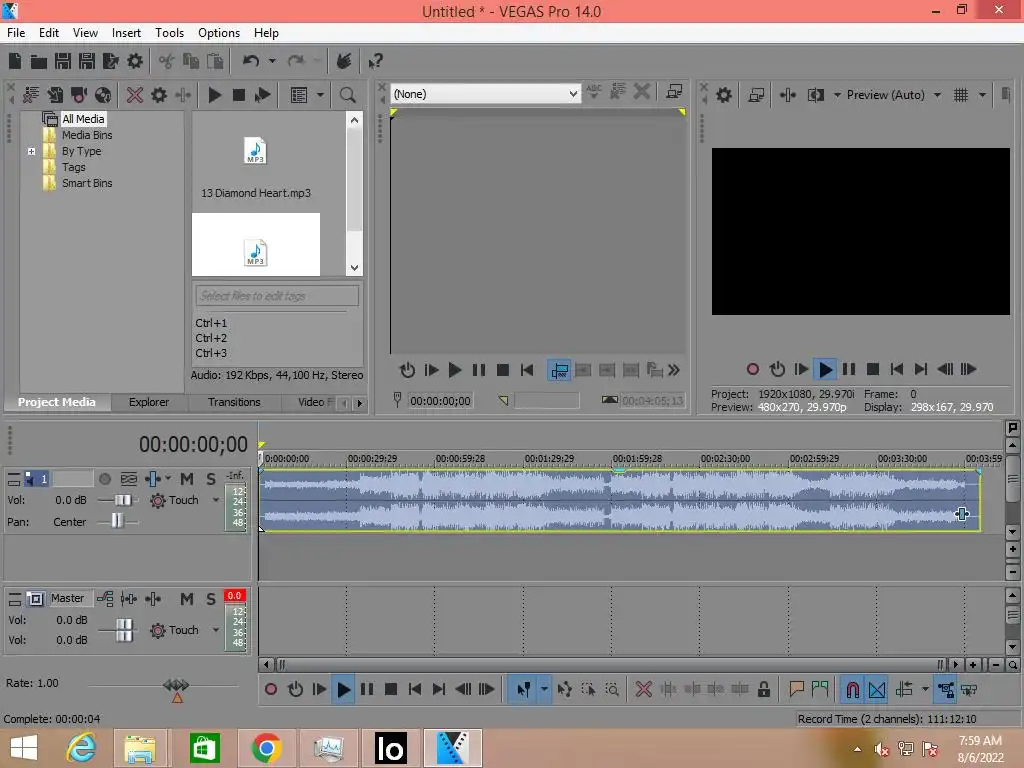Click Interactive Tutorials icon in main toolbar
Viewport: 1024px width, 768px height.
(344, 61)
